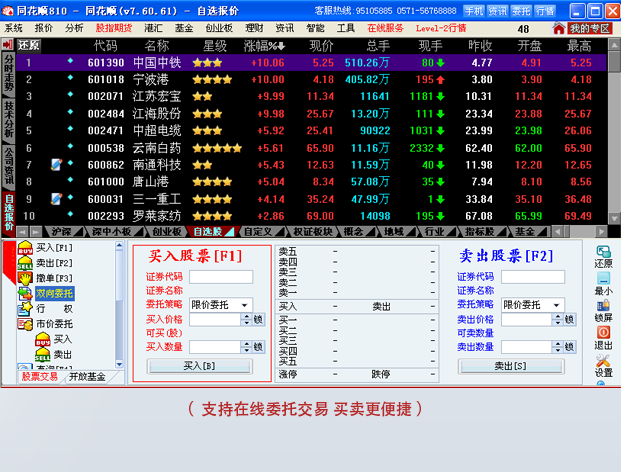This screenshot has width=621, height=472.
Task: Open the 工具 menu
Action: coord(346,28)
